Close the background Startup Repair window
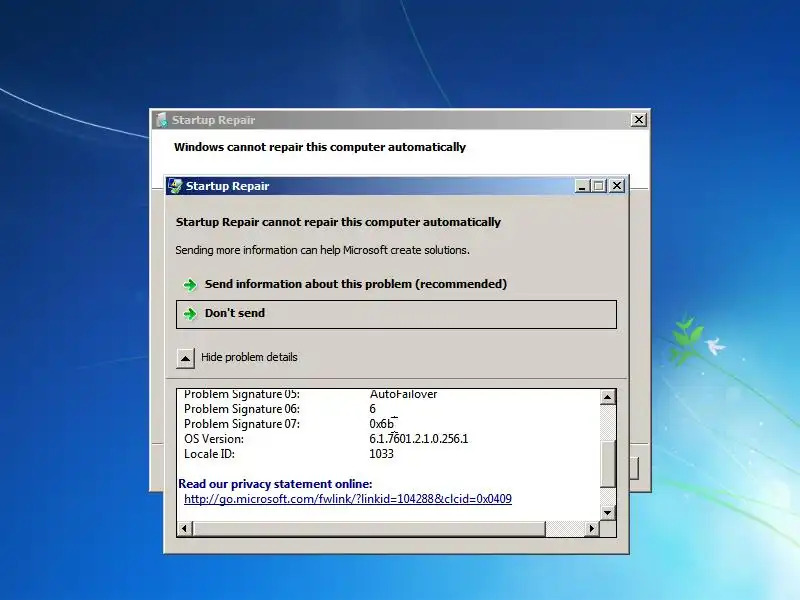This screenshot has height=600, width=800. [638, 120]
